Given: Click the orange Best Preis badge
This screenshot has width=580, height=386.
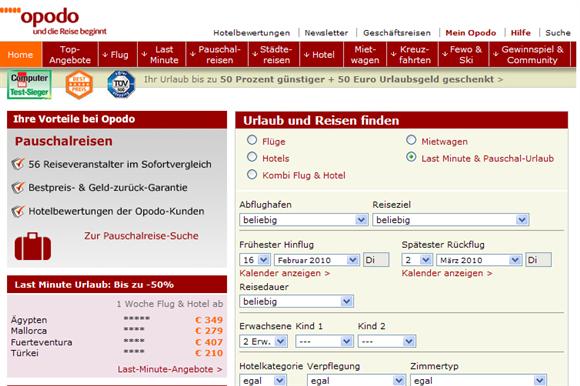Looking at the screenshot, I should click(x=79, y=85).
